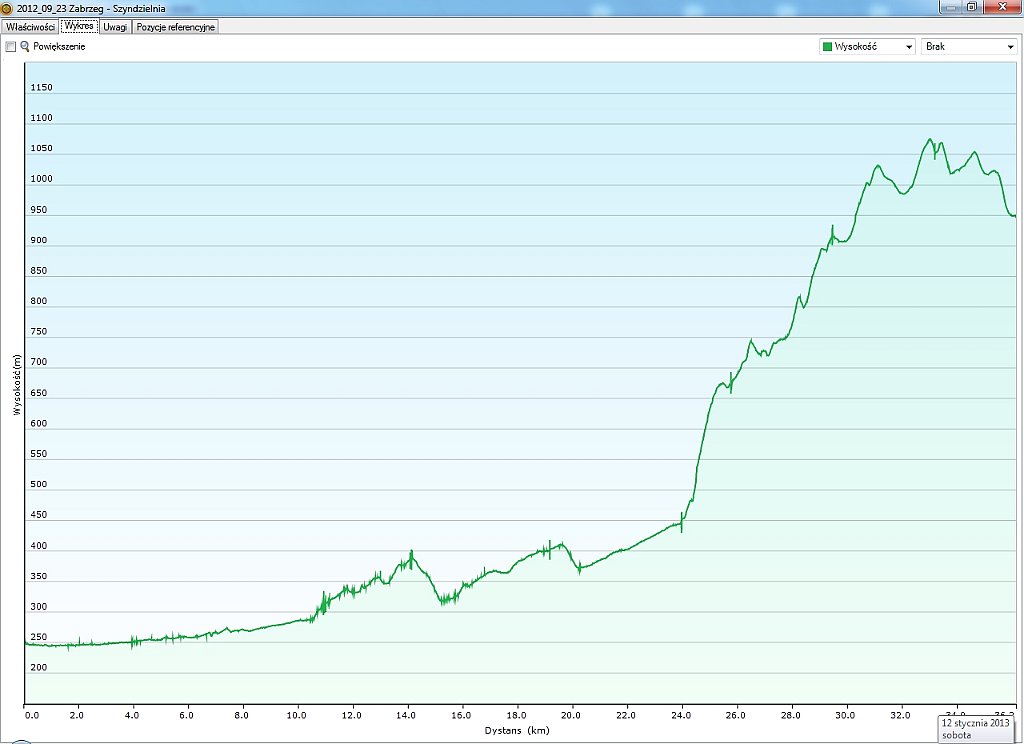Close the Zabrzeg - Szyndzielnia window

click(1001, 7)
